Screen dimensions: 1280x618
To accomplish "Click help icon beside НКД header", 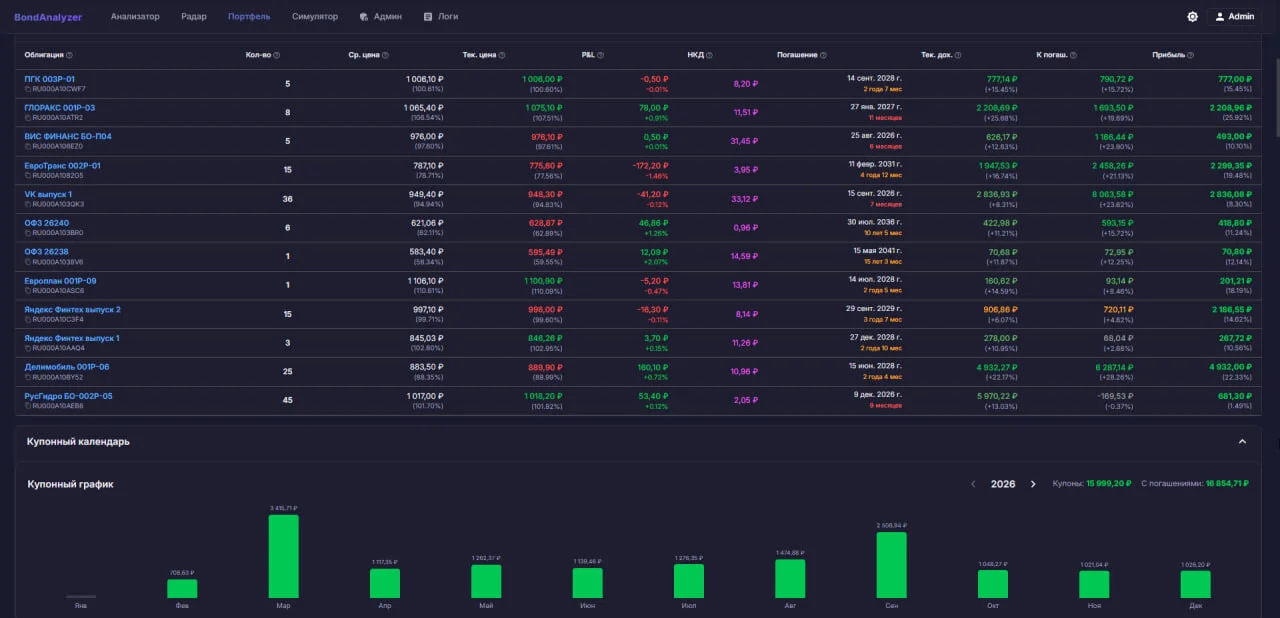I will point(711,55).
